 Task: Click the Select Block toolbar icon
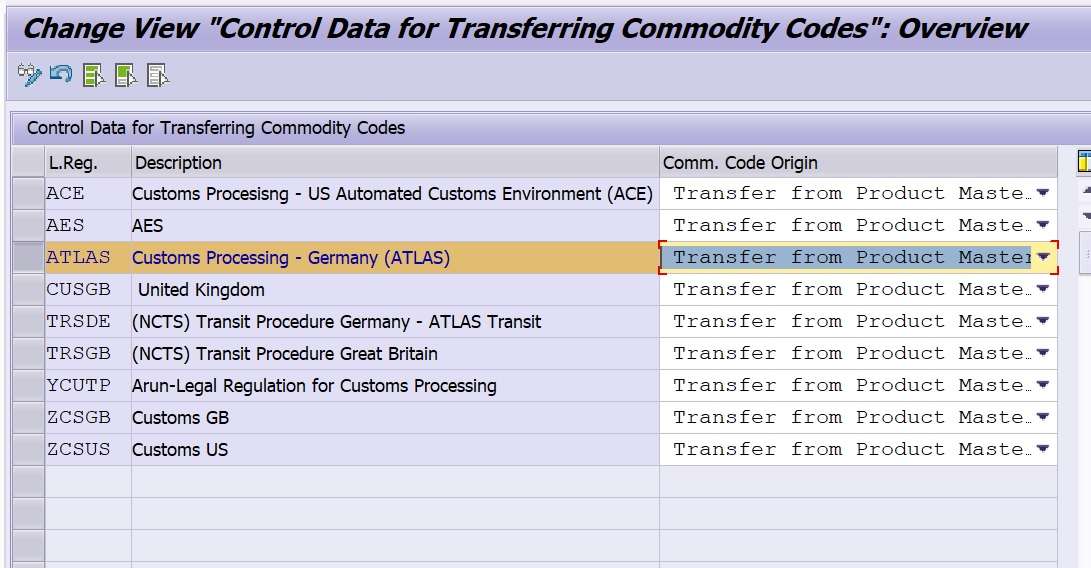point(126,75)
